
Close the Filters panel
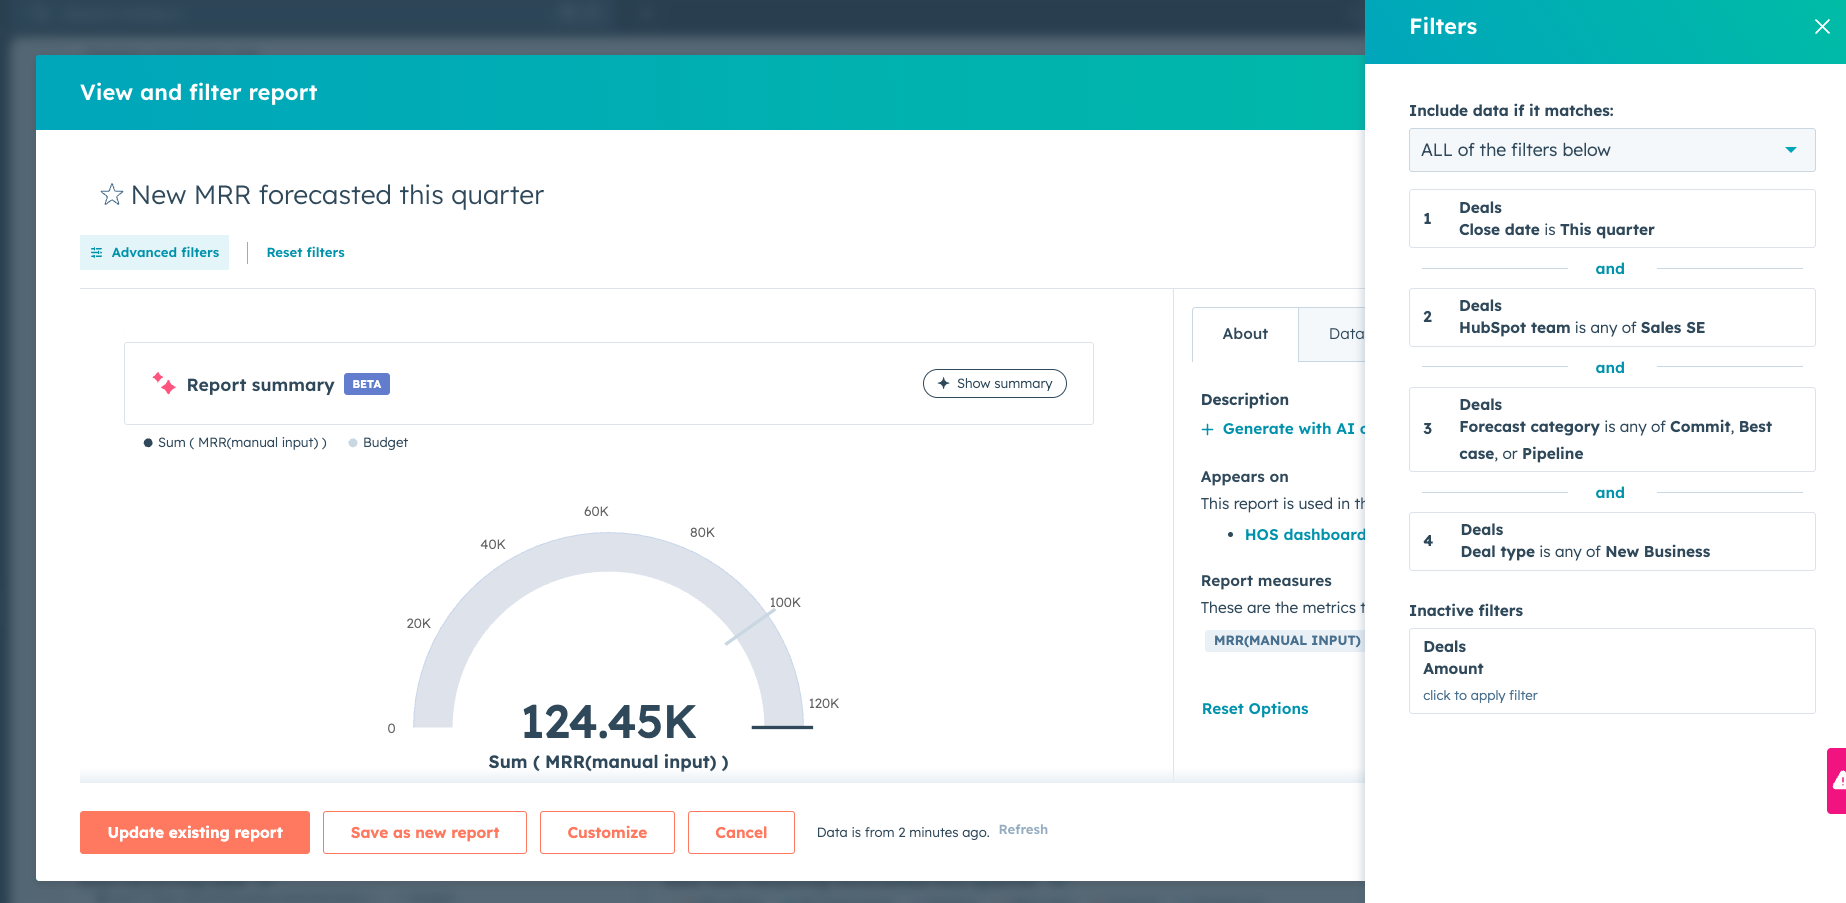pyautogui.click(x=1822, y=27)
